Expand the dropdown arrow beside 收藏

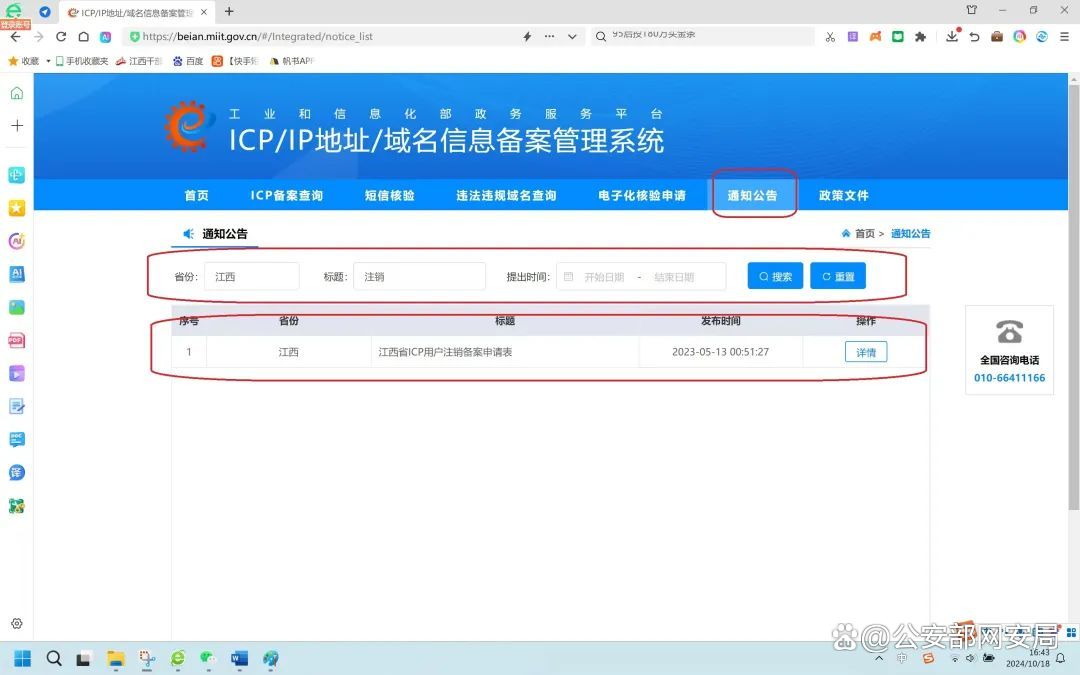coord(48,61)
